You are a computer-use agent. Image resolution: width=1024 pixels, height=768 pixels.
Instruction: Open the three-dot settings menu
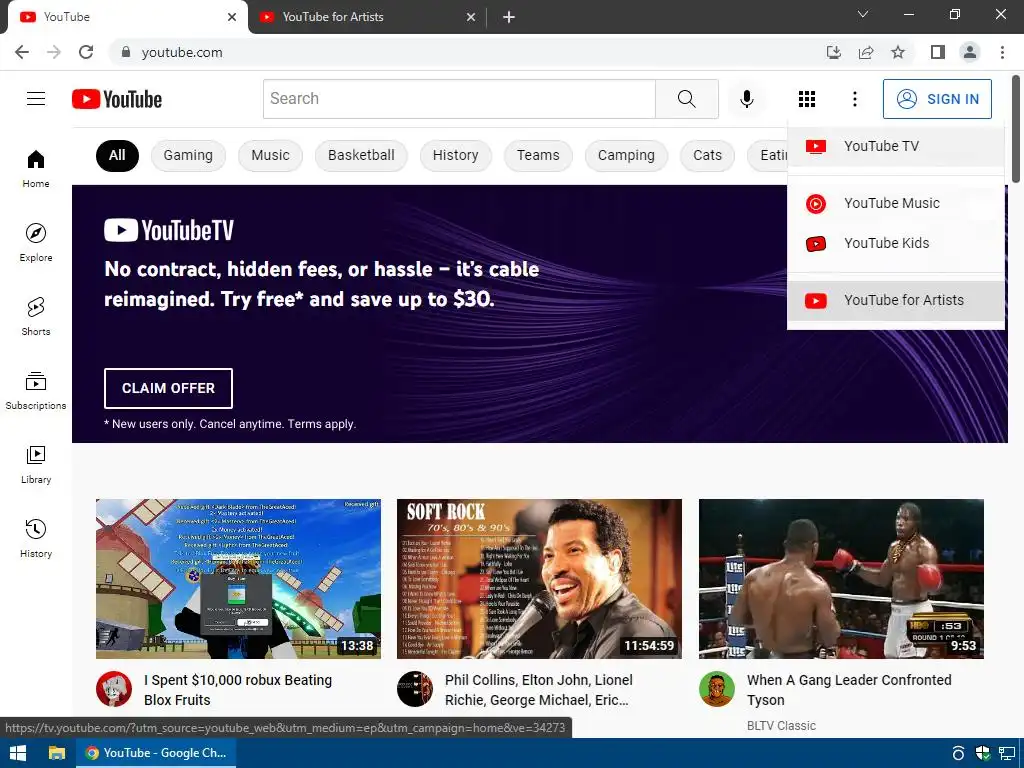854,99
